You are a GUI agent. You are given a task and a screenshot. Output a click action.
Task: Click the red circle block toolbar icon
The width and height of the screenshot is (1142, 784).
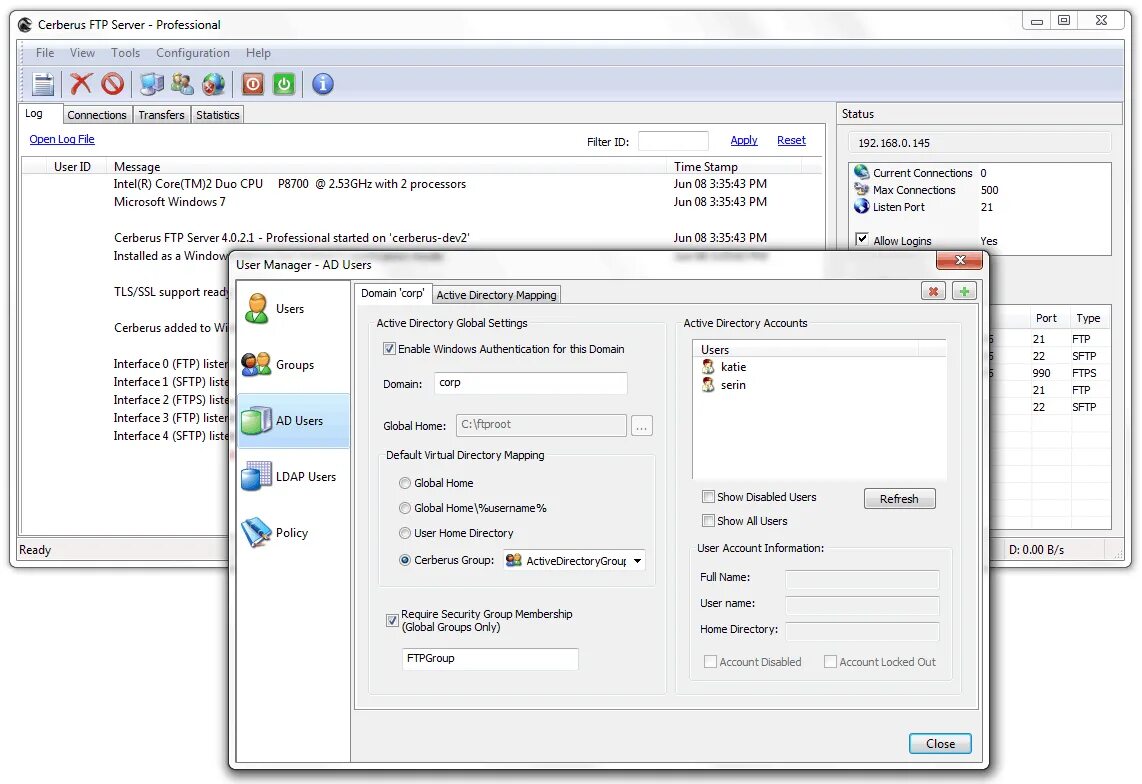(x=113, y=85)
